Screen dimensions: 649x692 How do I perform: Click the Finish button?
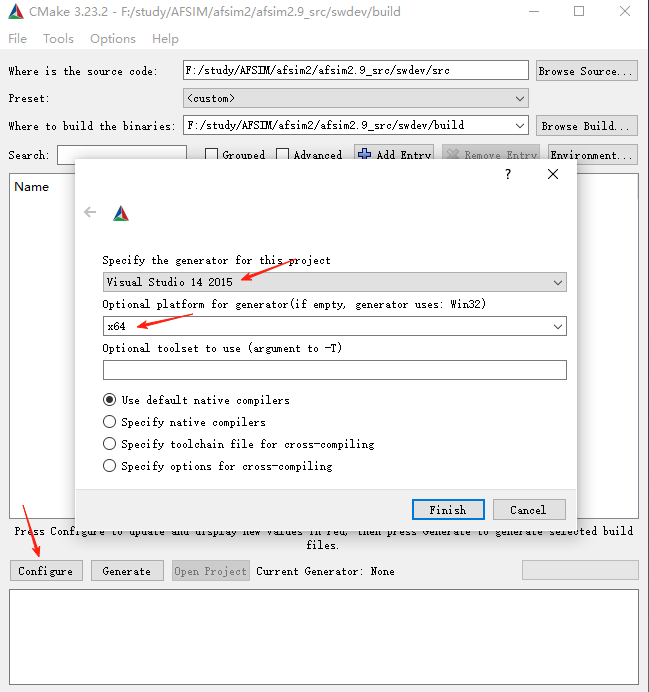pos(448,510)
